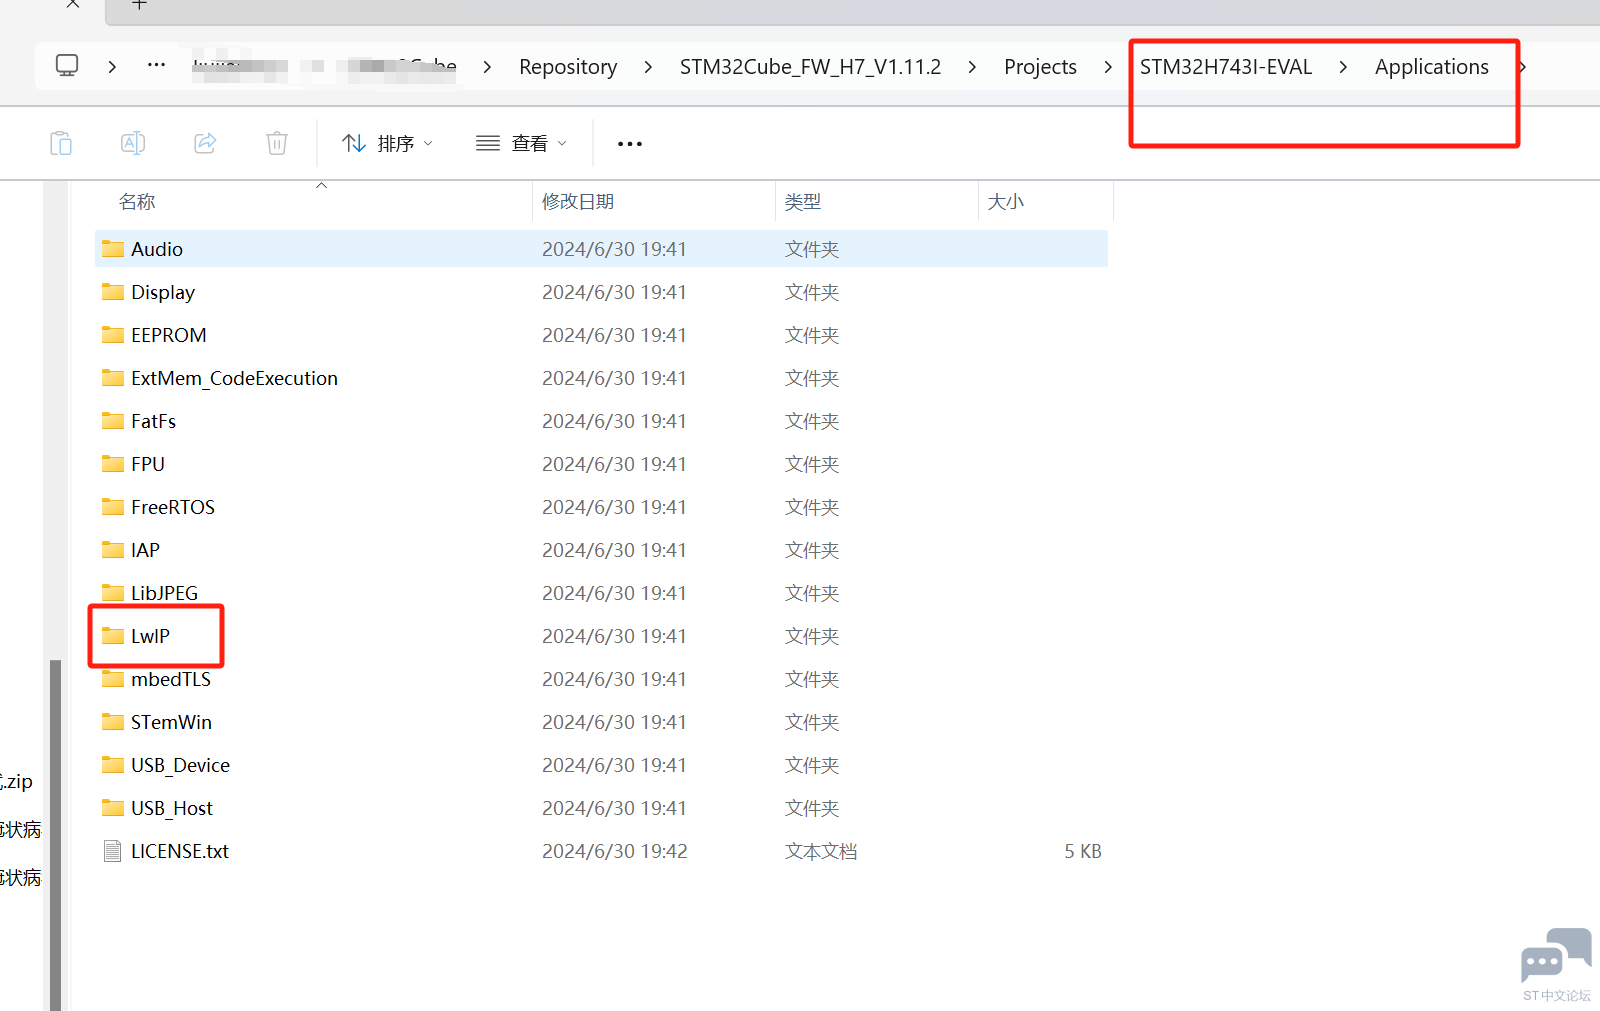
Task: Click the mbedTLS folder name
Action: click(x=171, y=679)
